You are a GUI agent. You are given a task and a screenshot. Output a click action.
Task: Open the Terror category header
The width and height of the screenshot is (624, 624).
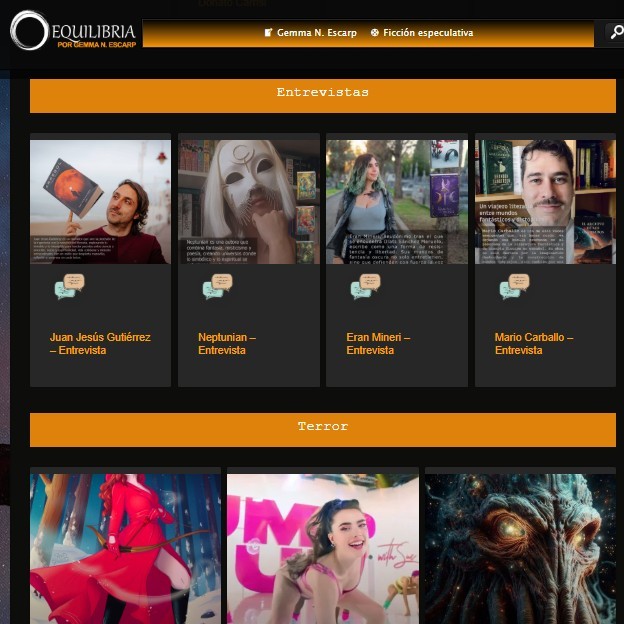click(322, 427)
